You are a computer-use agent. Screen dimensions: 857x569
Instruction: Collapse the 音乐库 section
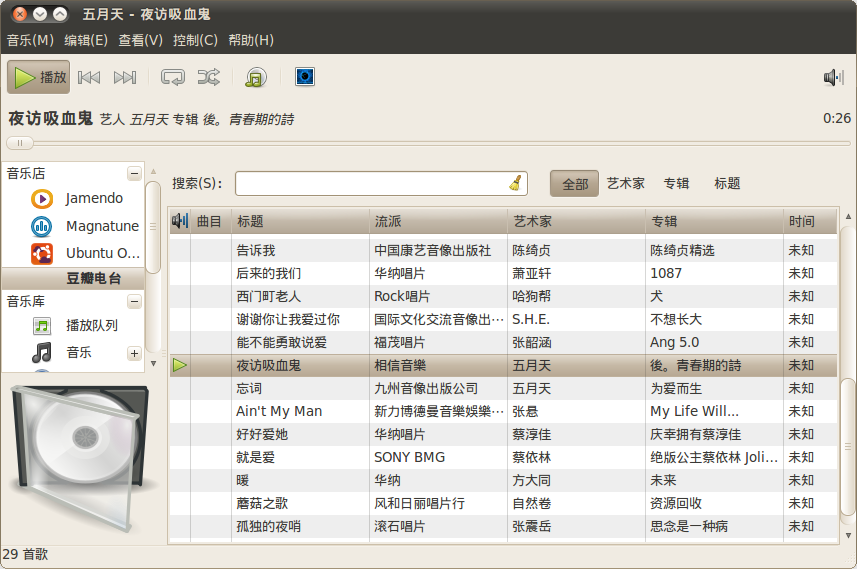(134, 302)
